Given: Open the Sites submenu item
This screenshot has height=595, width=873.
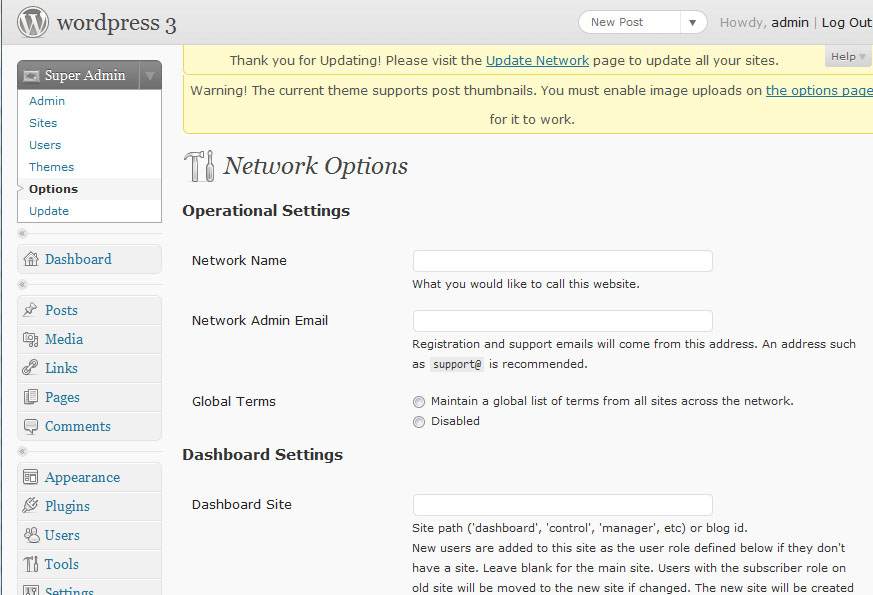Looking at the screenshot, I should (x=43, y=123).
